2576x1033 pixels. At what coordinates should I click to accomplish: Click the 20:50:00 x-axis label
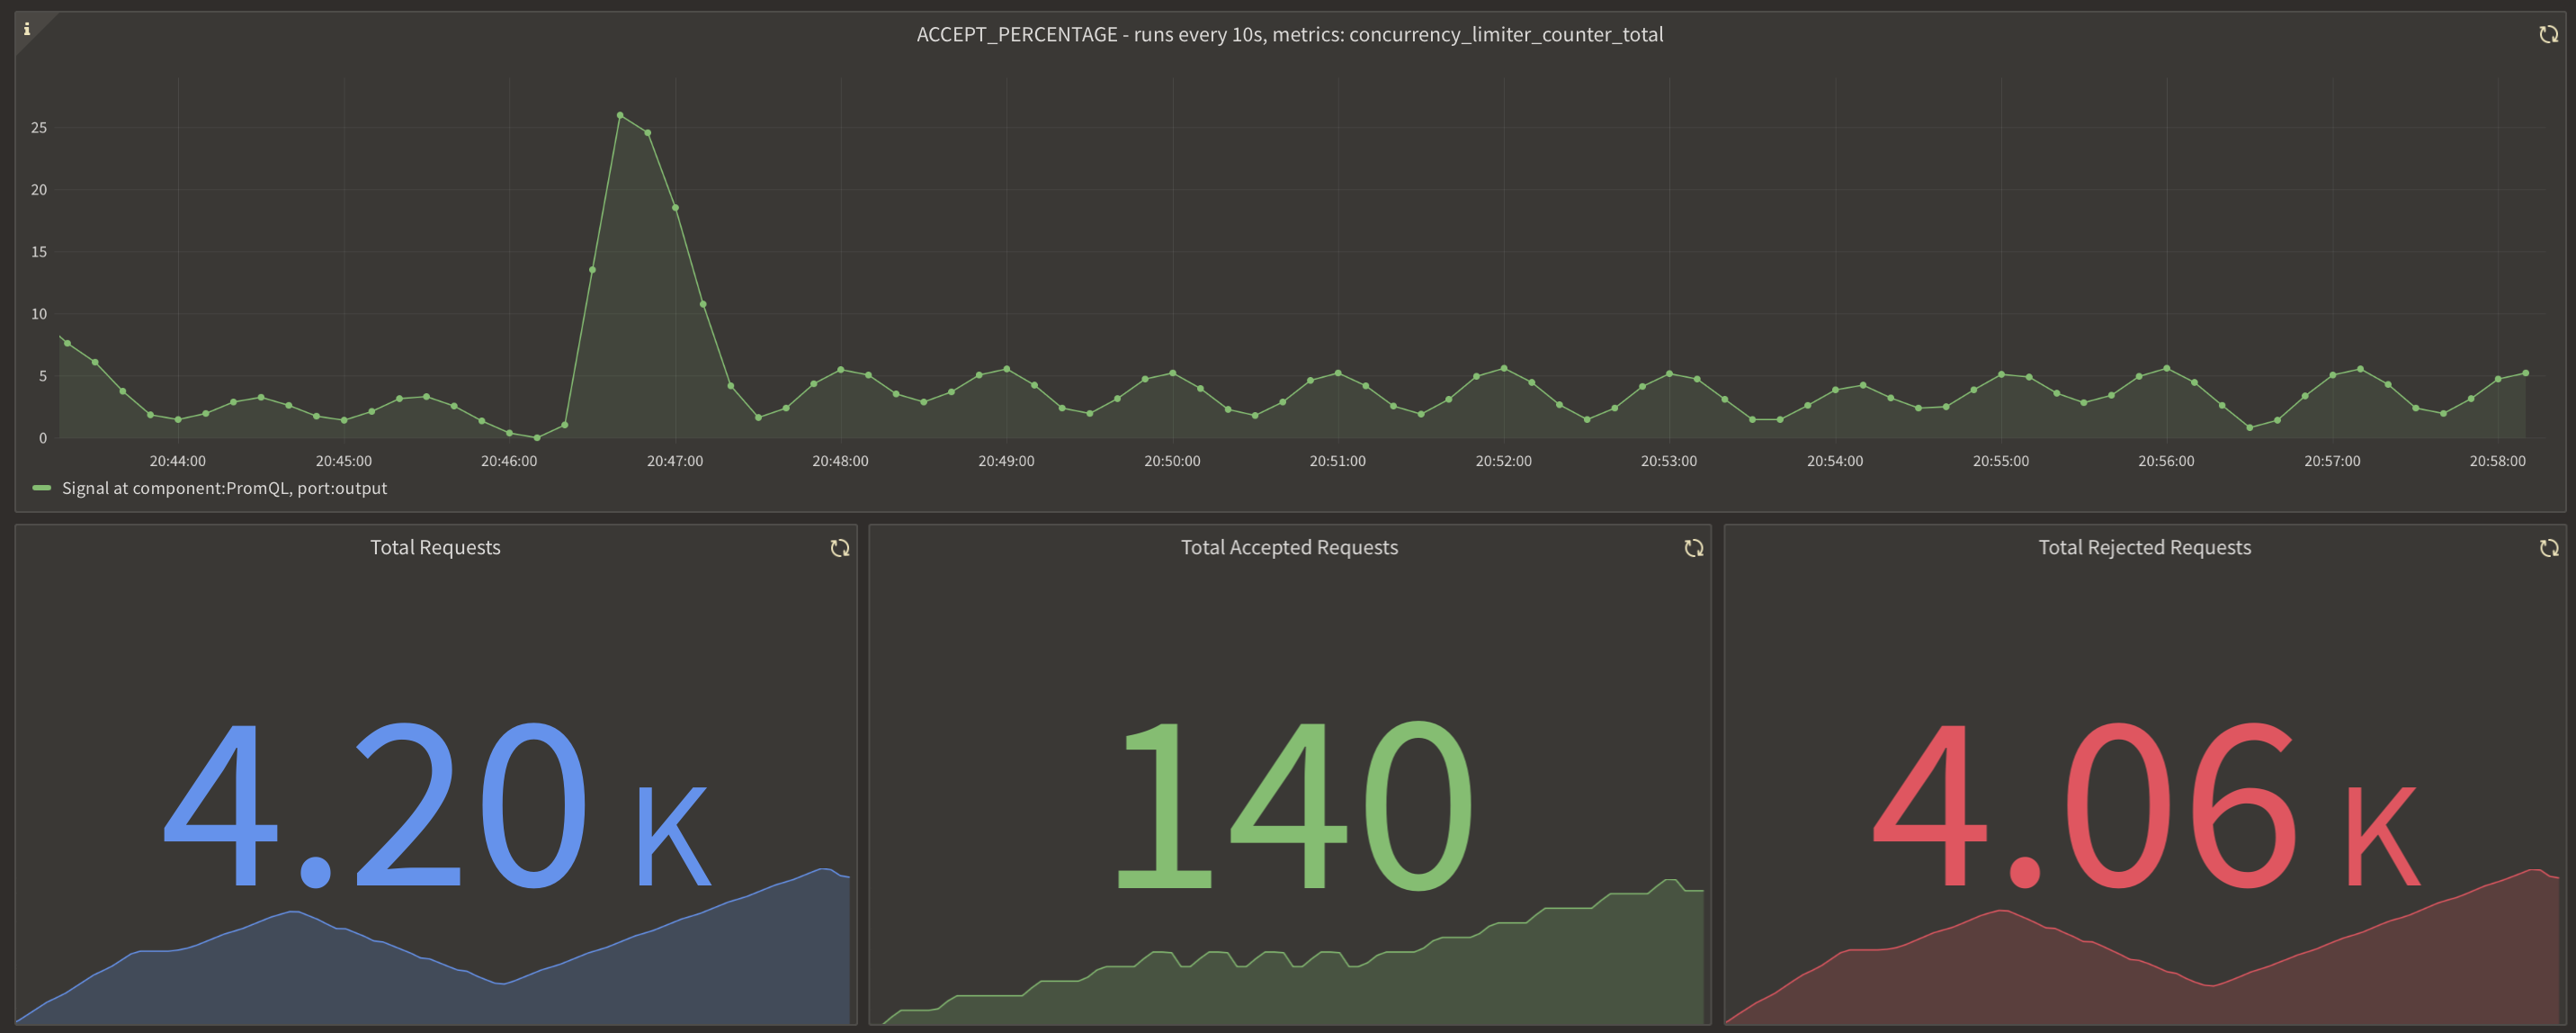[1172, 461]
